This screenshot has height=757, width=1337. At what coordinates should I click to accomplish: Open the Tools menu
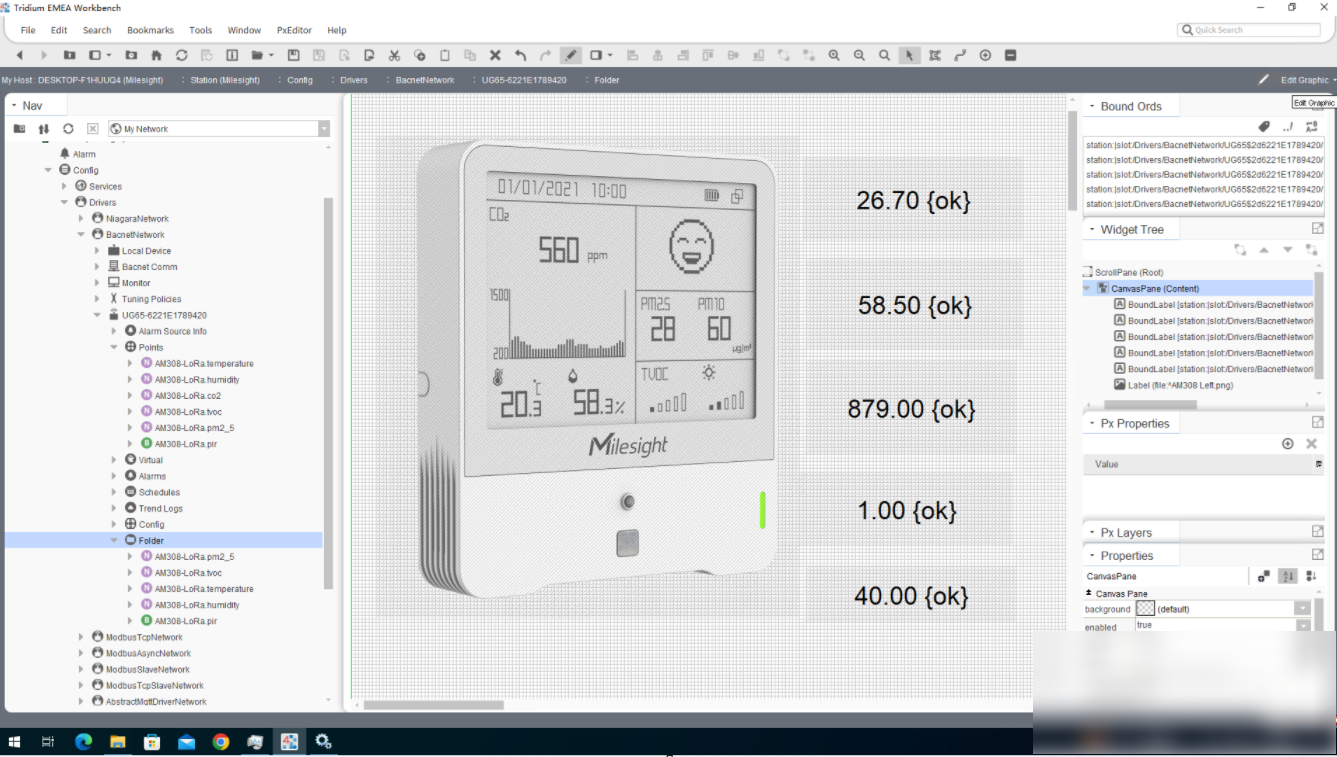click(201, 30)
